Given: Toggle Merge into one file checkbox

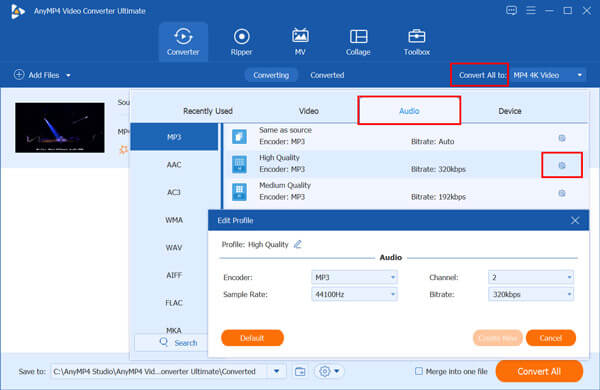Looking at the screenshot, I should pos(419,371).
